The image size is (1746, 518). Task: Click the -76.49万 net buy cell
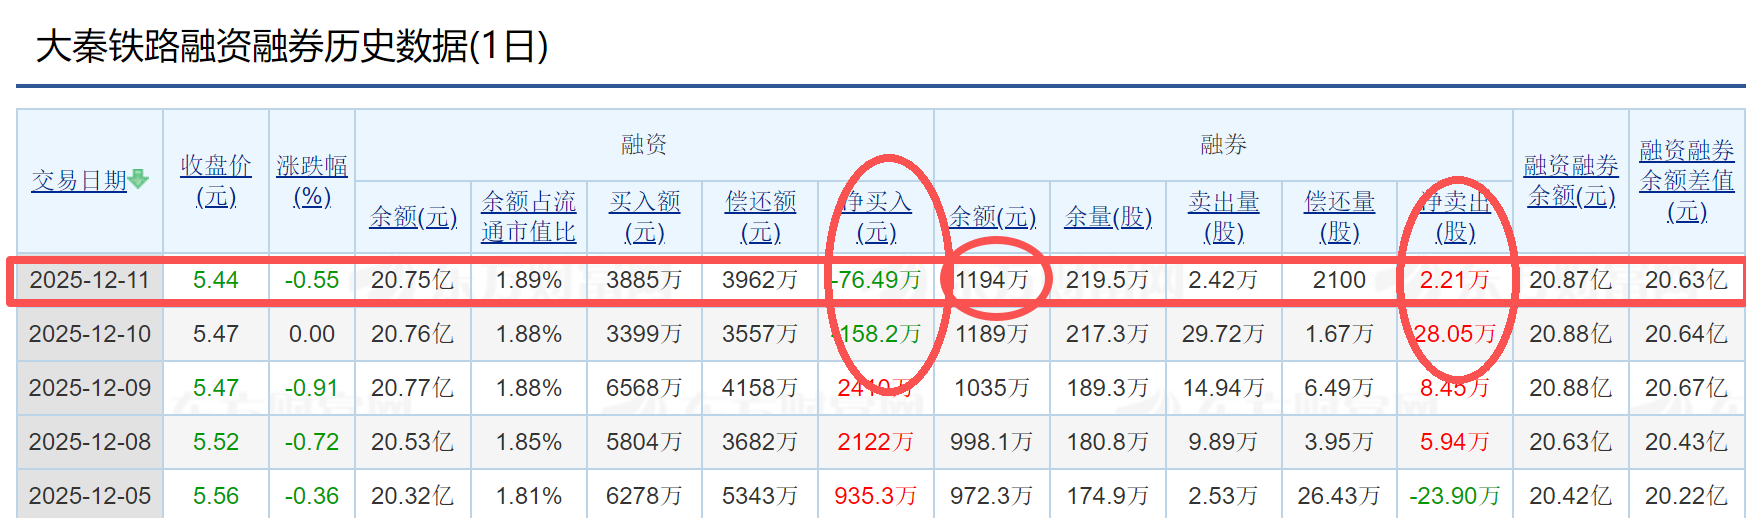(876, 280)
